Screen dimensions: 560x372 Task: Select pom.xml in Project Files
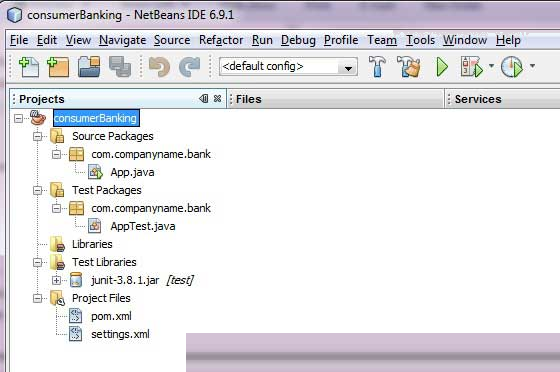pyautogui.click(x=111, y=316)
